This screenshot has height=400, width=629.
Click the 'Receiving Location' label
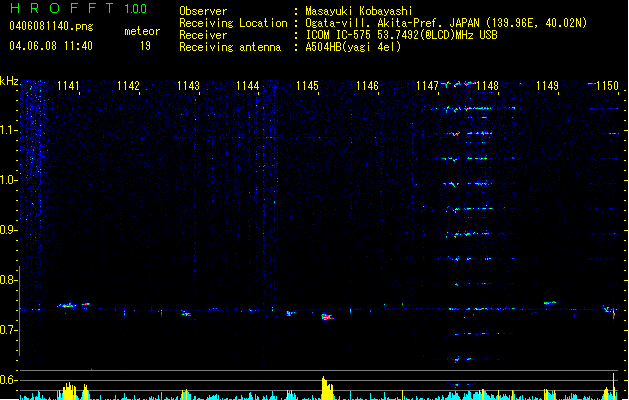(x=233, y=23)
